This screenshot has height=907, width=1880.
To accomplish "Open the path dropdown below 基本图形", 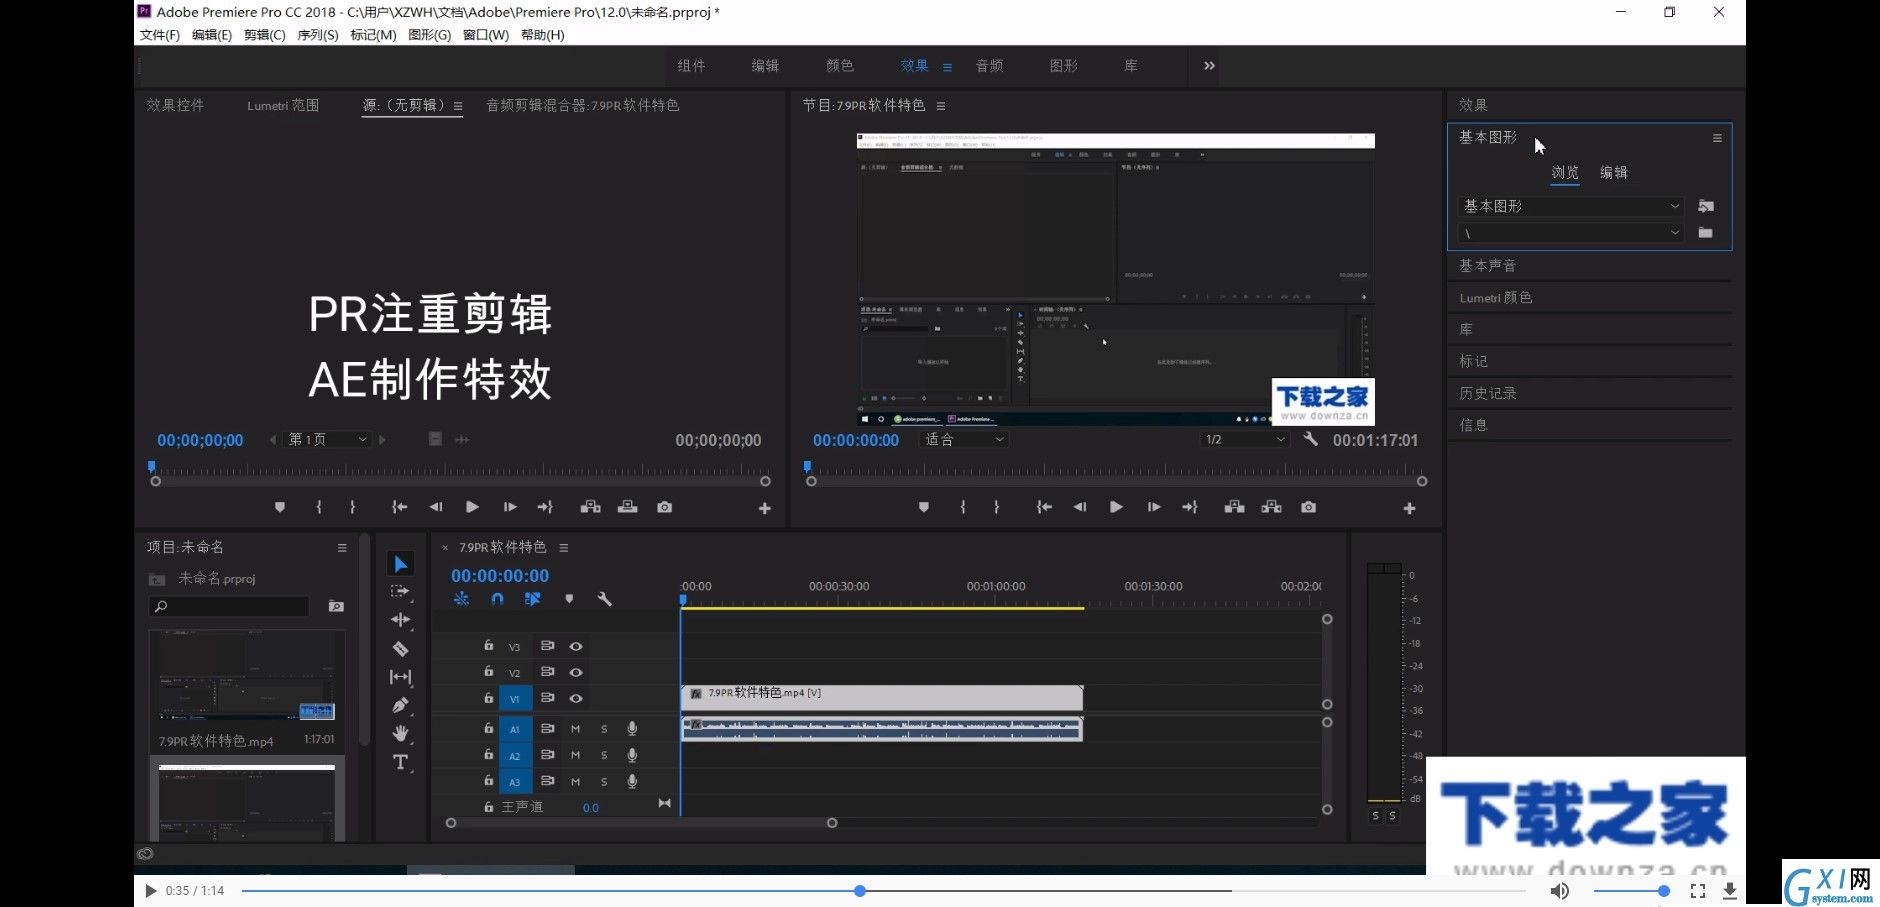I will 1571,233.
